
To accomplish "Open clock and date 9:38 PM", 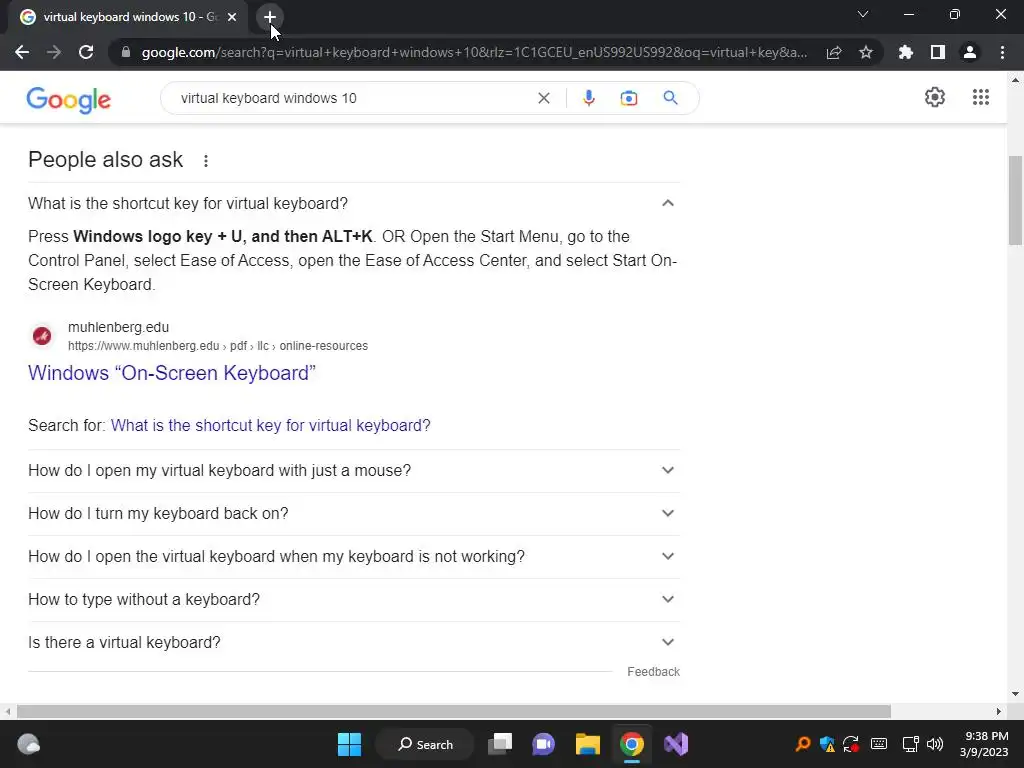I will [x=984, y=744].
